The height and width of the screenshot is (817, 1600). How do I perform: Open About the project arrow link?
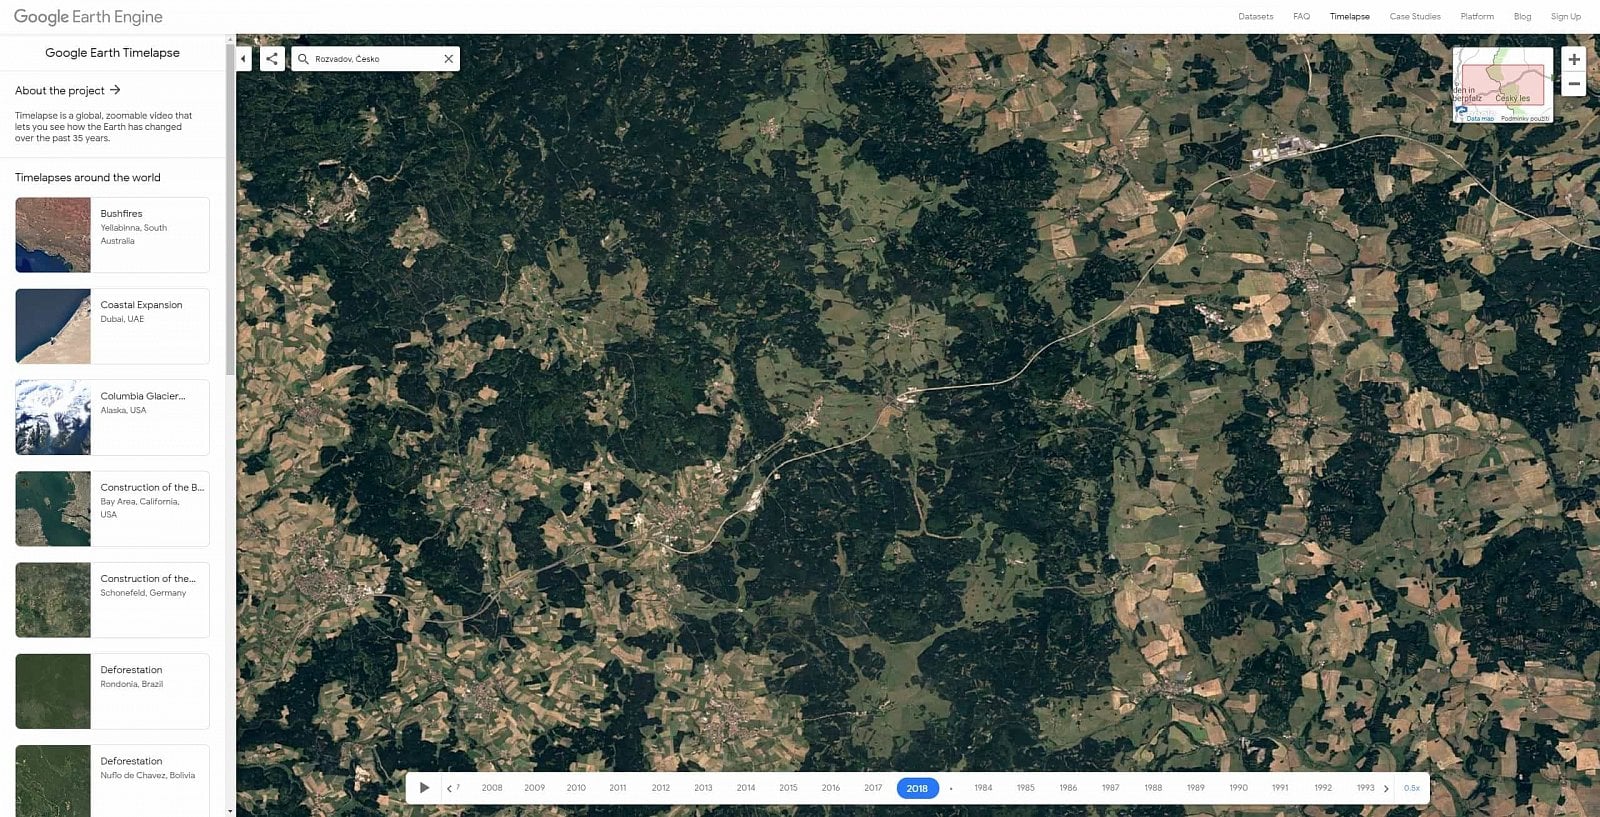(x=67, y=90)
